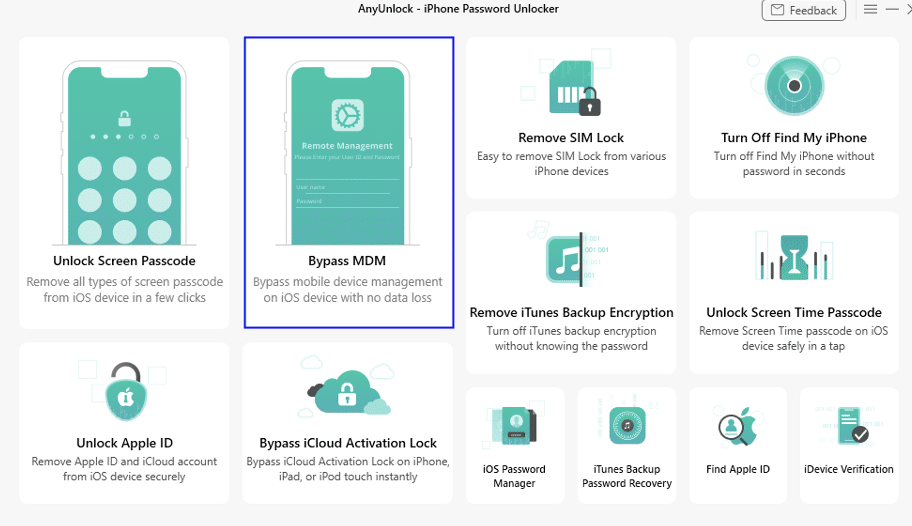Select Unlock Apple ID title
Viewport: 912px width, 526px height.
point(124,443)
